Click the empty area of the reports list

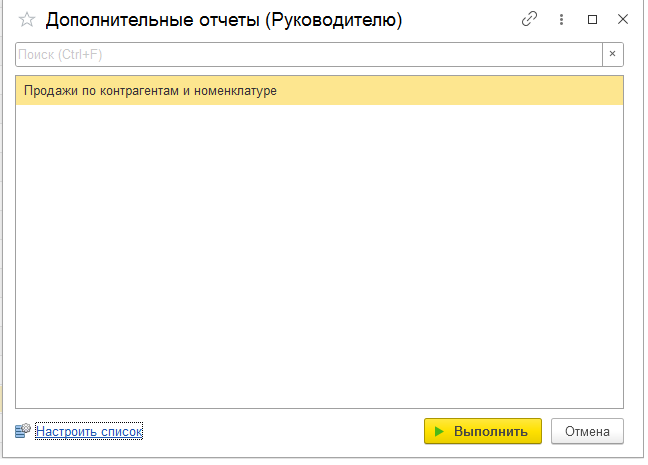[319, 256]
